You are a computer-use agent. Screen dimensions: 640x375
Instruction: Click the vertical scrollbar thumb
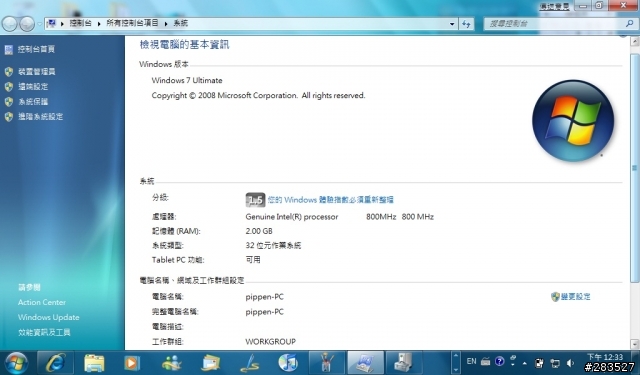pos(635,167)
